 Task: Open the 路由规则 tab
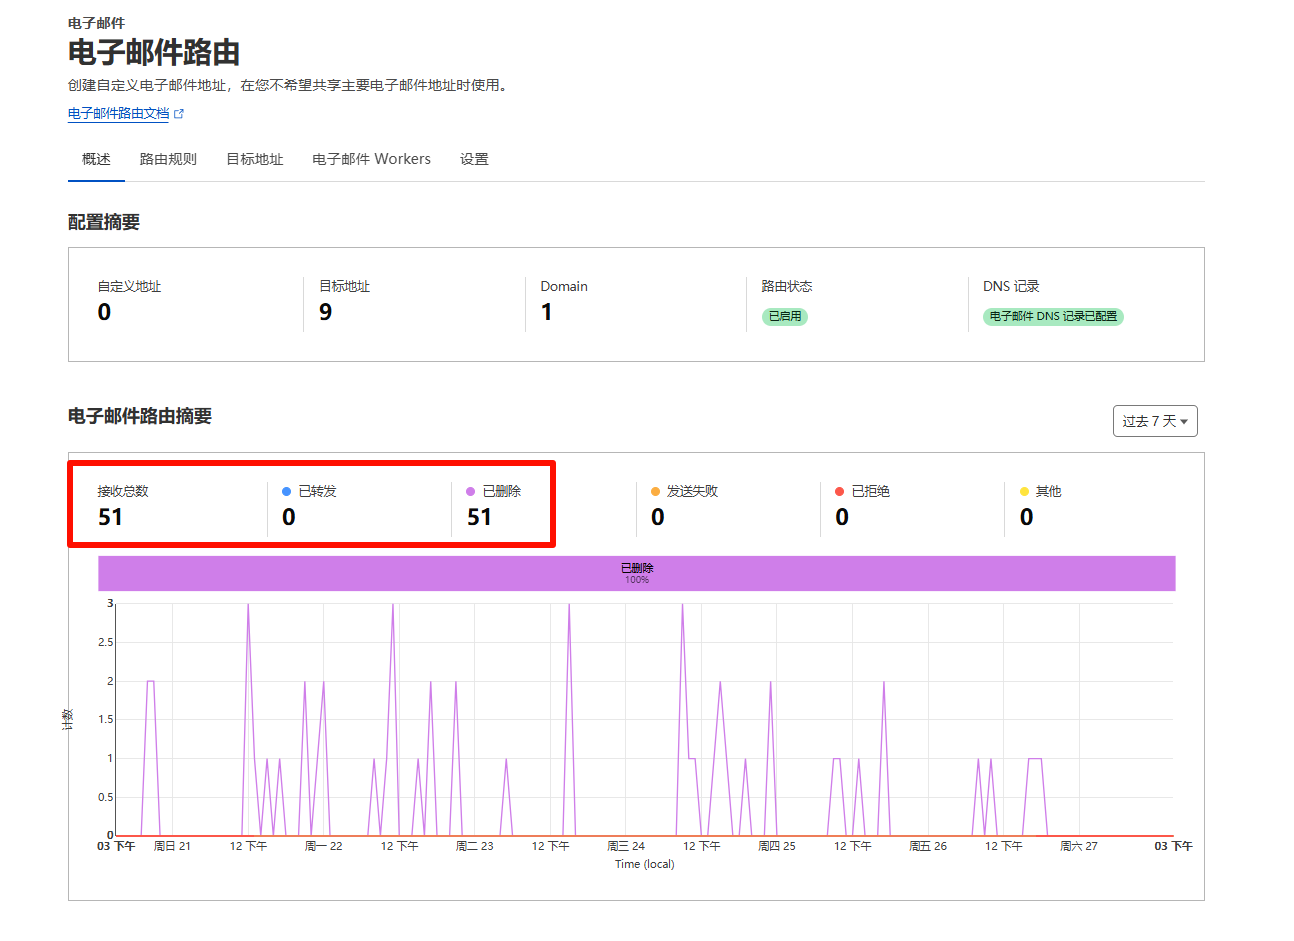coord(168,159)
